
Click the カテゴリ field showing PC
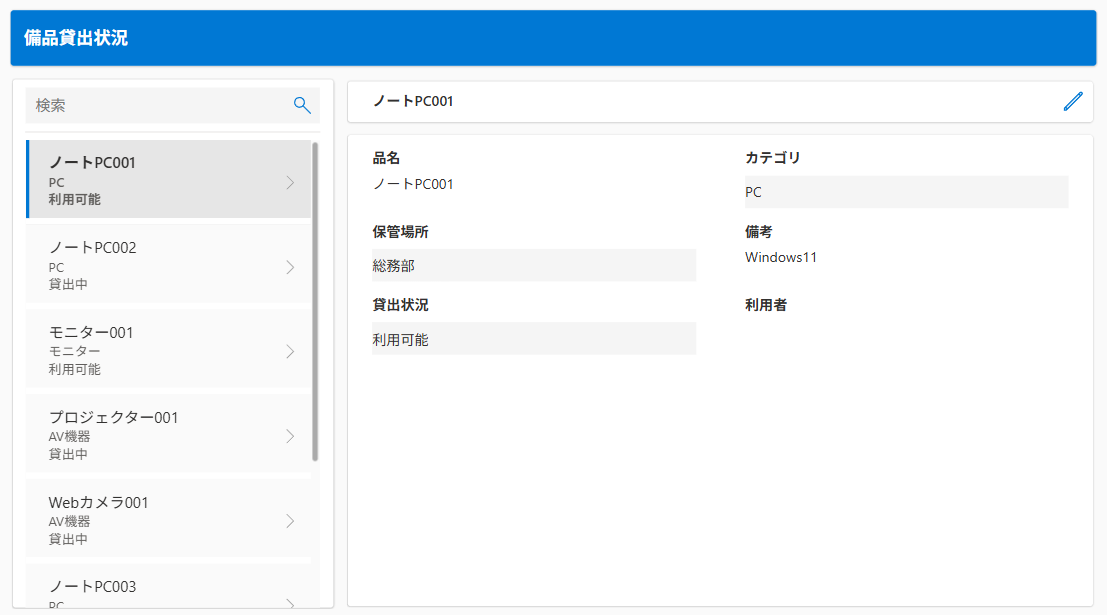click(906, 192)
